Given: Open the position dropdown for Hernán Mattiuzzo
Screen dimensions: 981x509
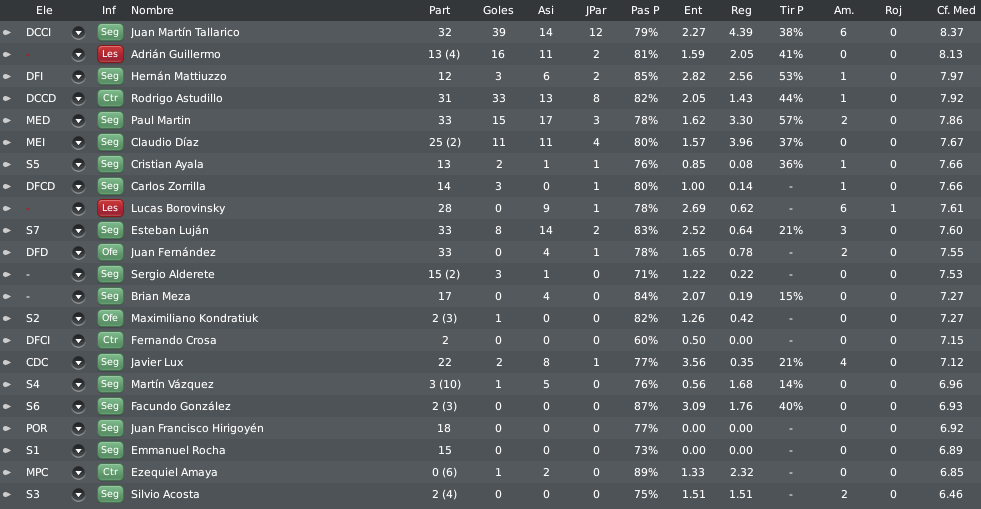Looking at the screenshot, I should point(78,76).
